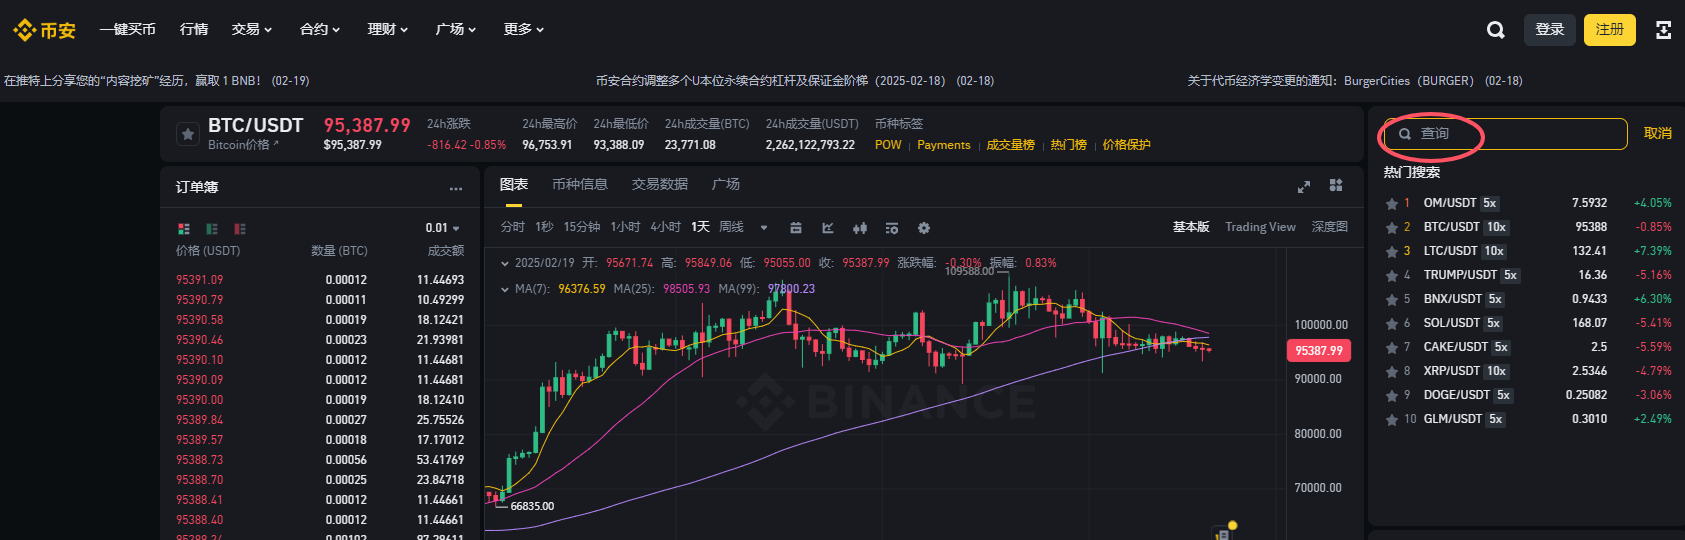Switch chart to 深度图 mode

[x=1330, y=228]
